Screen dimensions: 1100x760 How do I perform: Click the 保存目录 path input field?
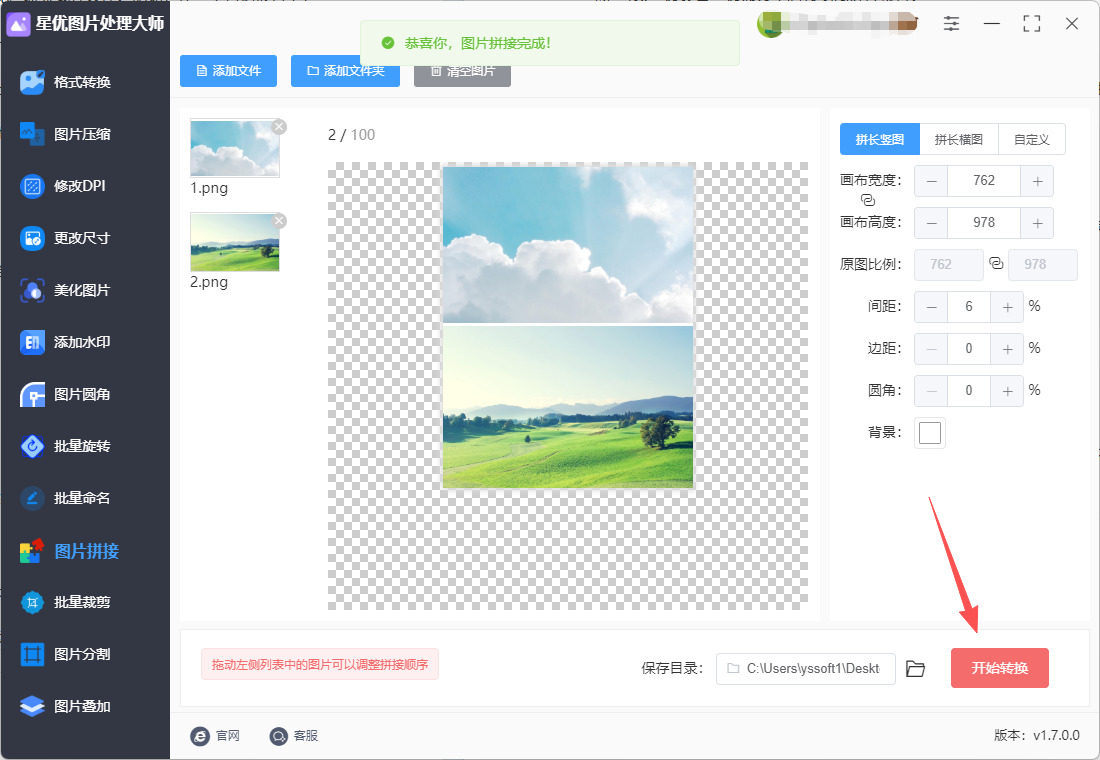(805, 669)
